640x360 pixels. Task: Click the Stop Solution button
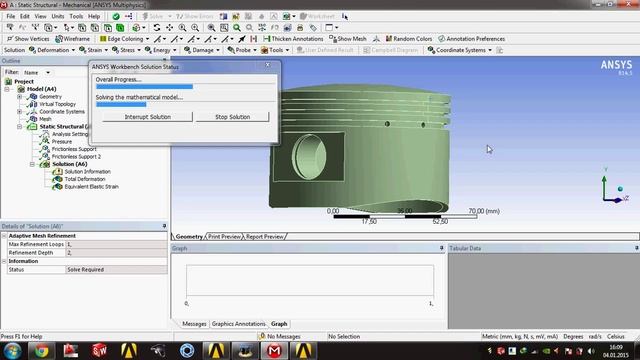(x=232, y=117)
